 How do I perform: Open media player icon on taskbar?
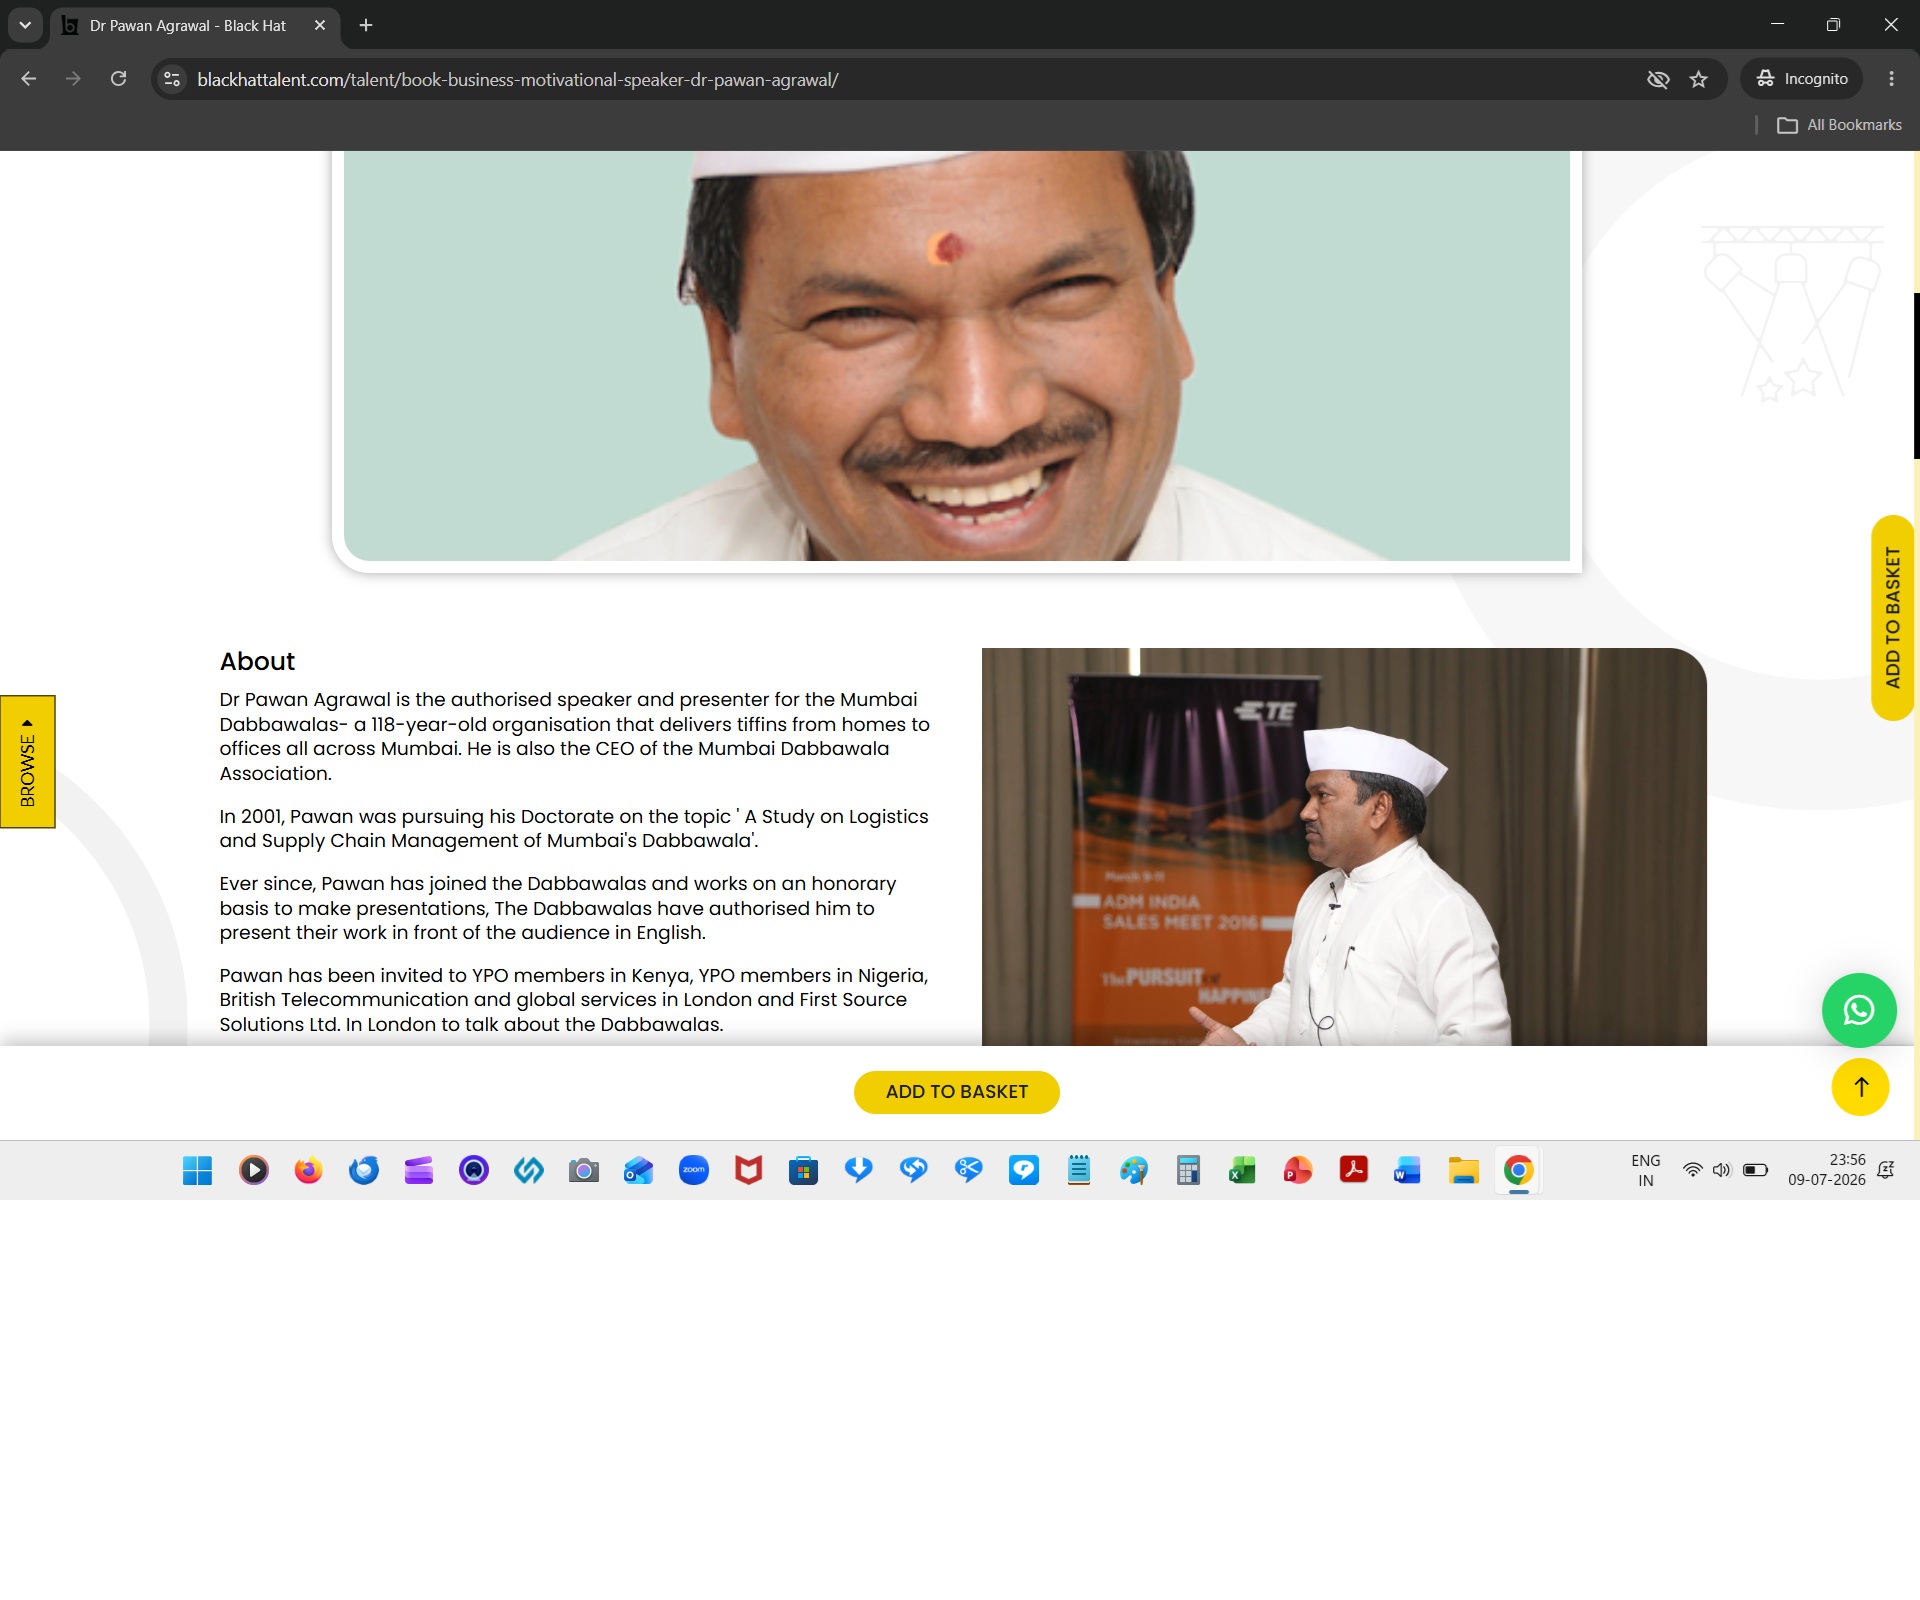[x=254, y=1170]
